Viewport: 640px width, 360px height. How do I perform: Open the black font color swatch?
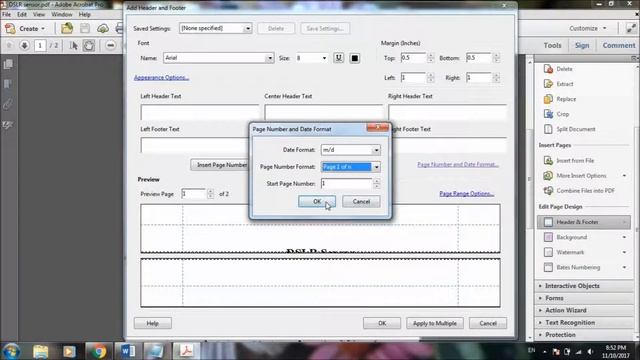[355, 58]
